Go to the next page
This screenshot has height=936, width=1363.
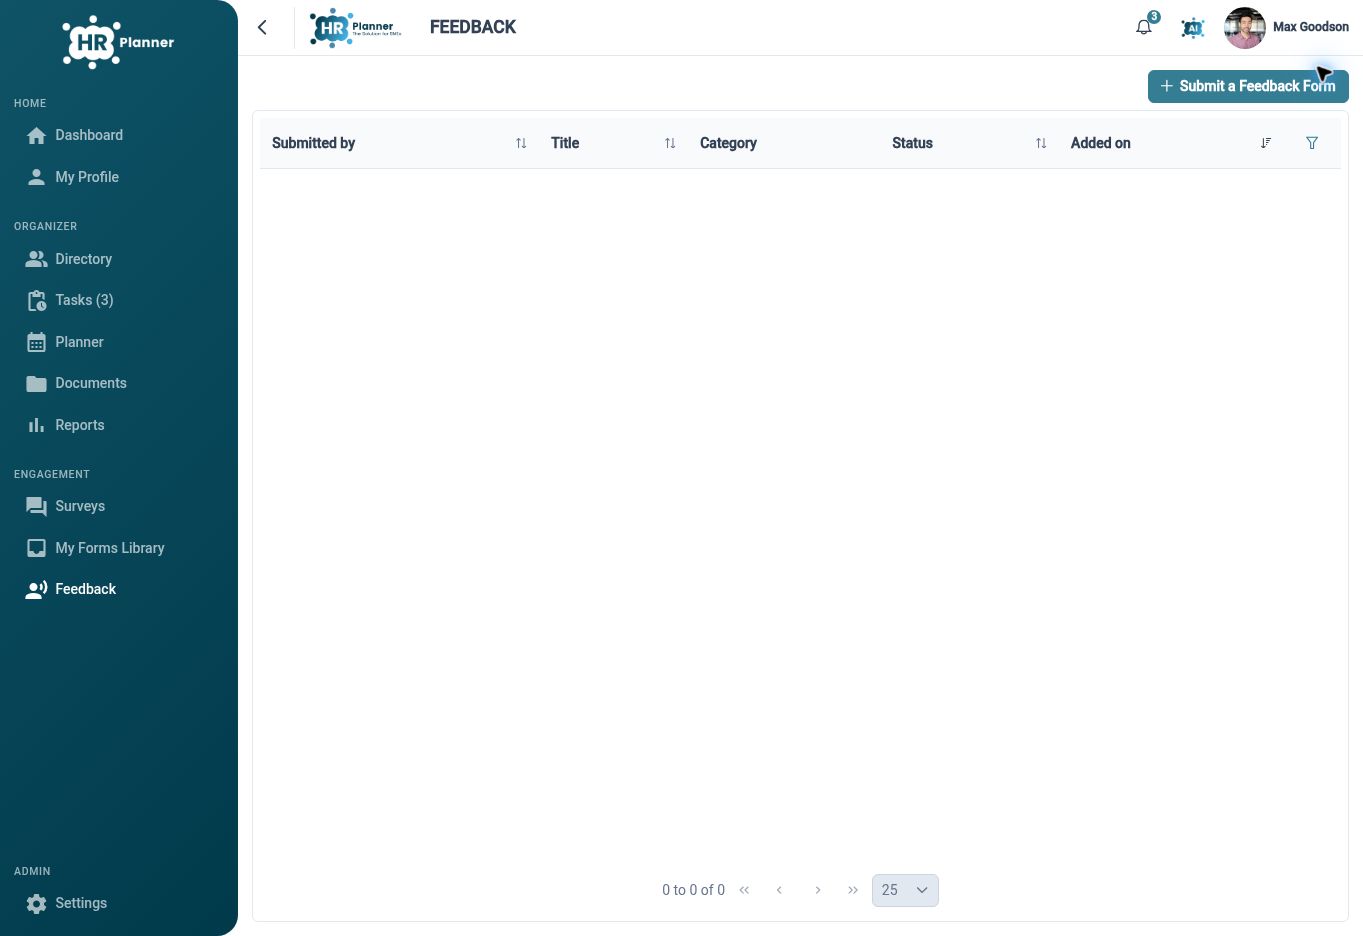818,890
